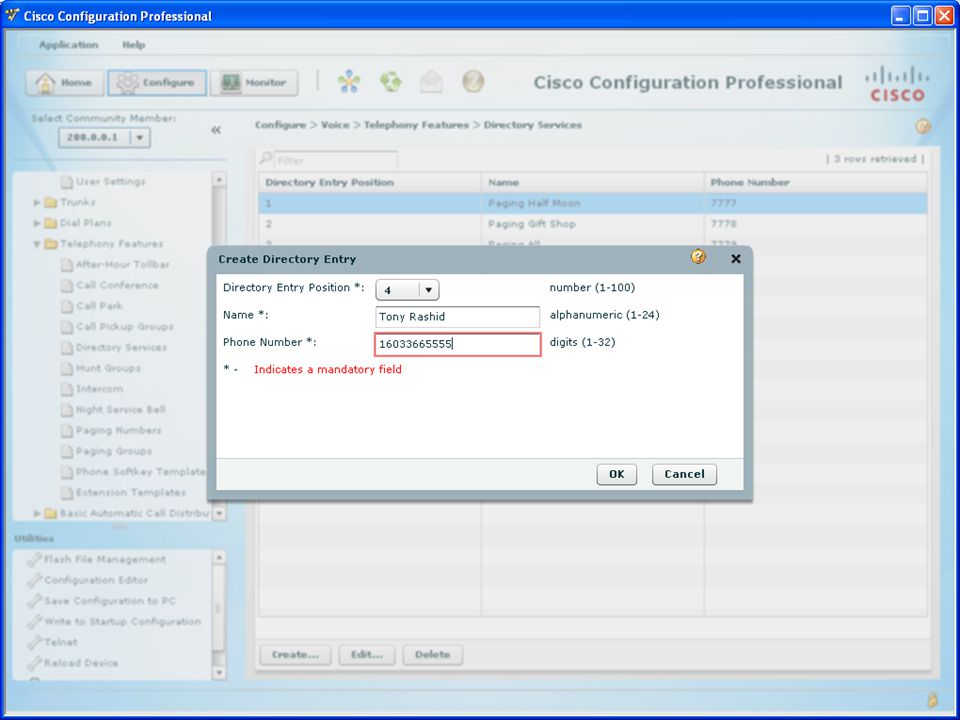Expand the Trunks folder
960x720 pixels.
[37, 203]
